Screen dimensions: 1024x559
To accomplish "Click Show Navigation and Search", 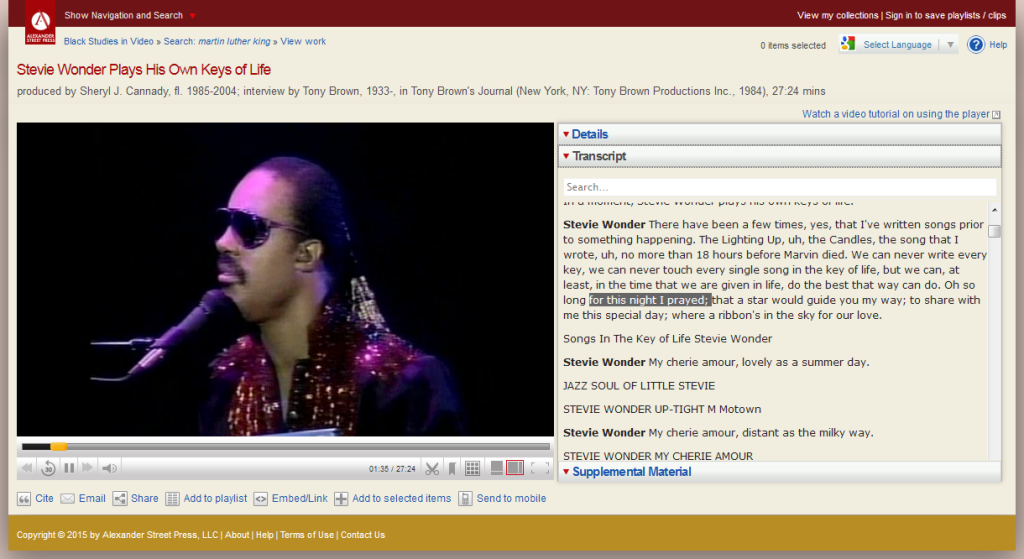I will pyautogui.click(x=123, y=15).
